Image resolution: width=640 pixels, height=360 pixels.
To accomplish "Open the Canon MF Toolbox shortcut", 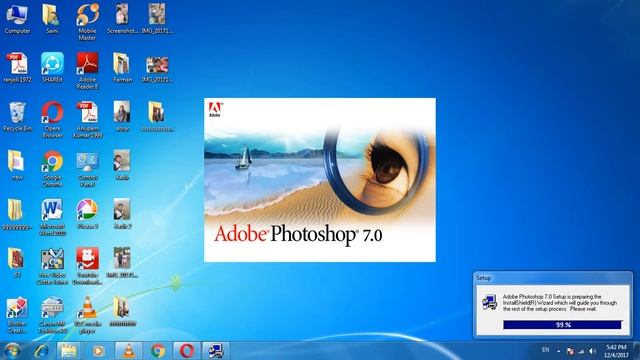I will (x=52, y=315).
